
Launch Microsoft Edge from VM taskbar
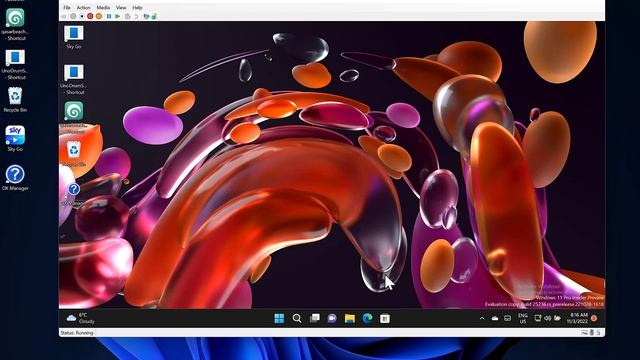[x=367, y=318]
